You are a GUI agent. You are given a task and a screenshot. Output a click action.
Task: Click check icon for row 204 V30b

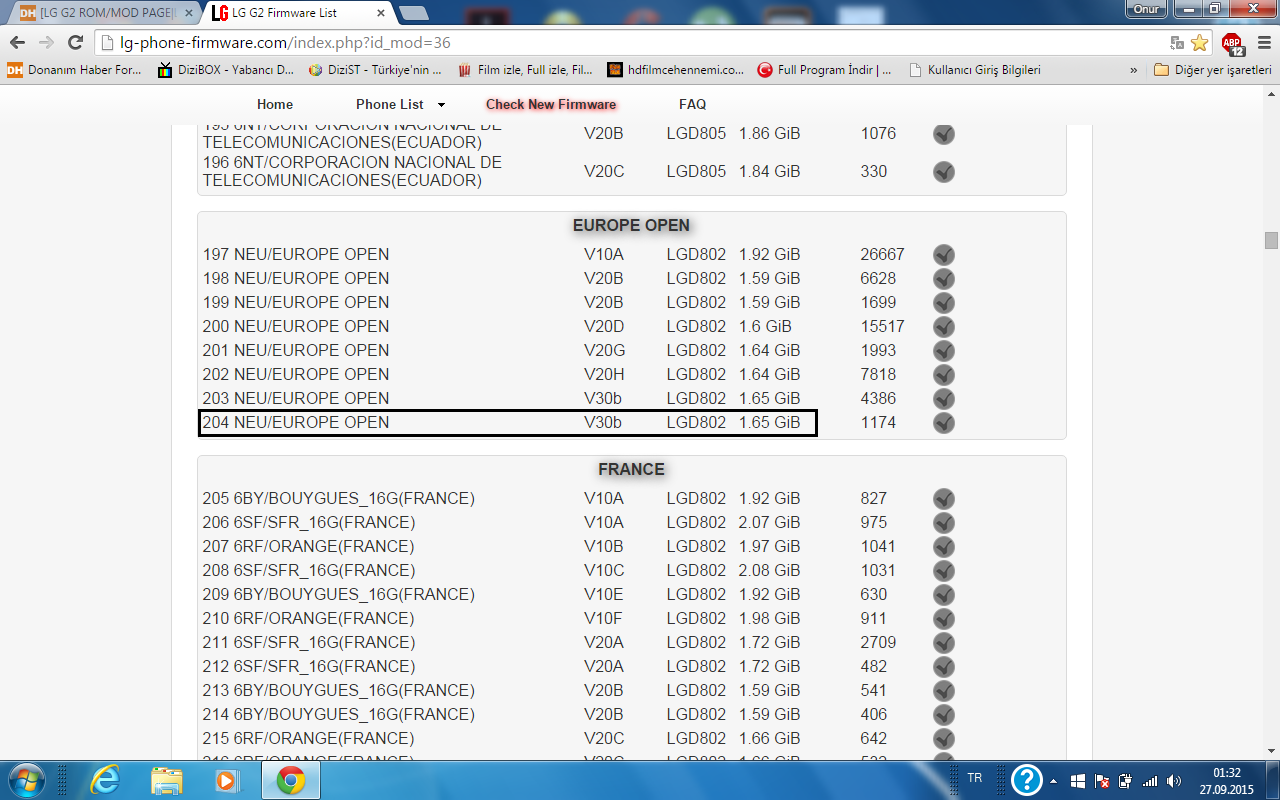tap(943, 423)
